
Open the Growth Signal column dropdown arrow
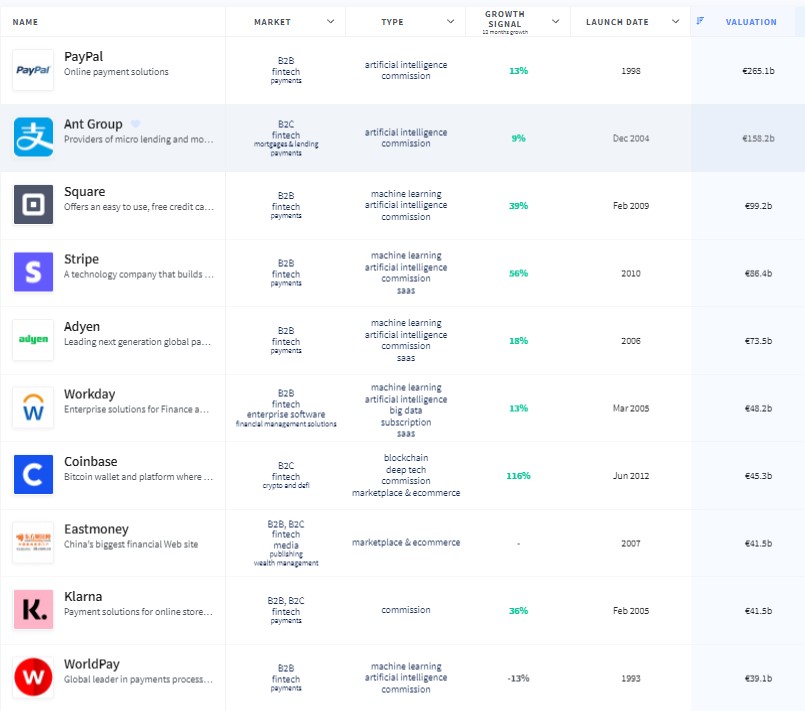tap(555, 22)
